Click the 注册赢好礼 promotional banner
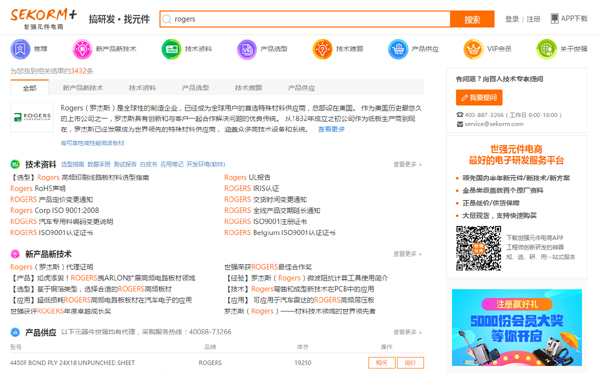The image size is (600, 373). click(x=517, y=327)
